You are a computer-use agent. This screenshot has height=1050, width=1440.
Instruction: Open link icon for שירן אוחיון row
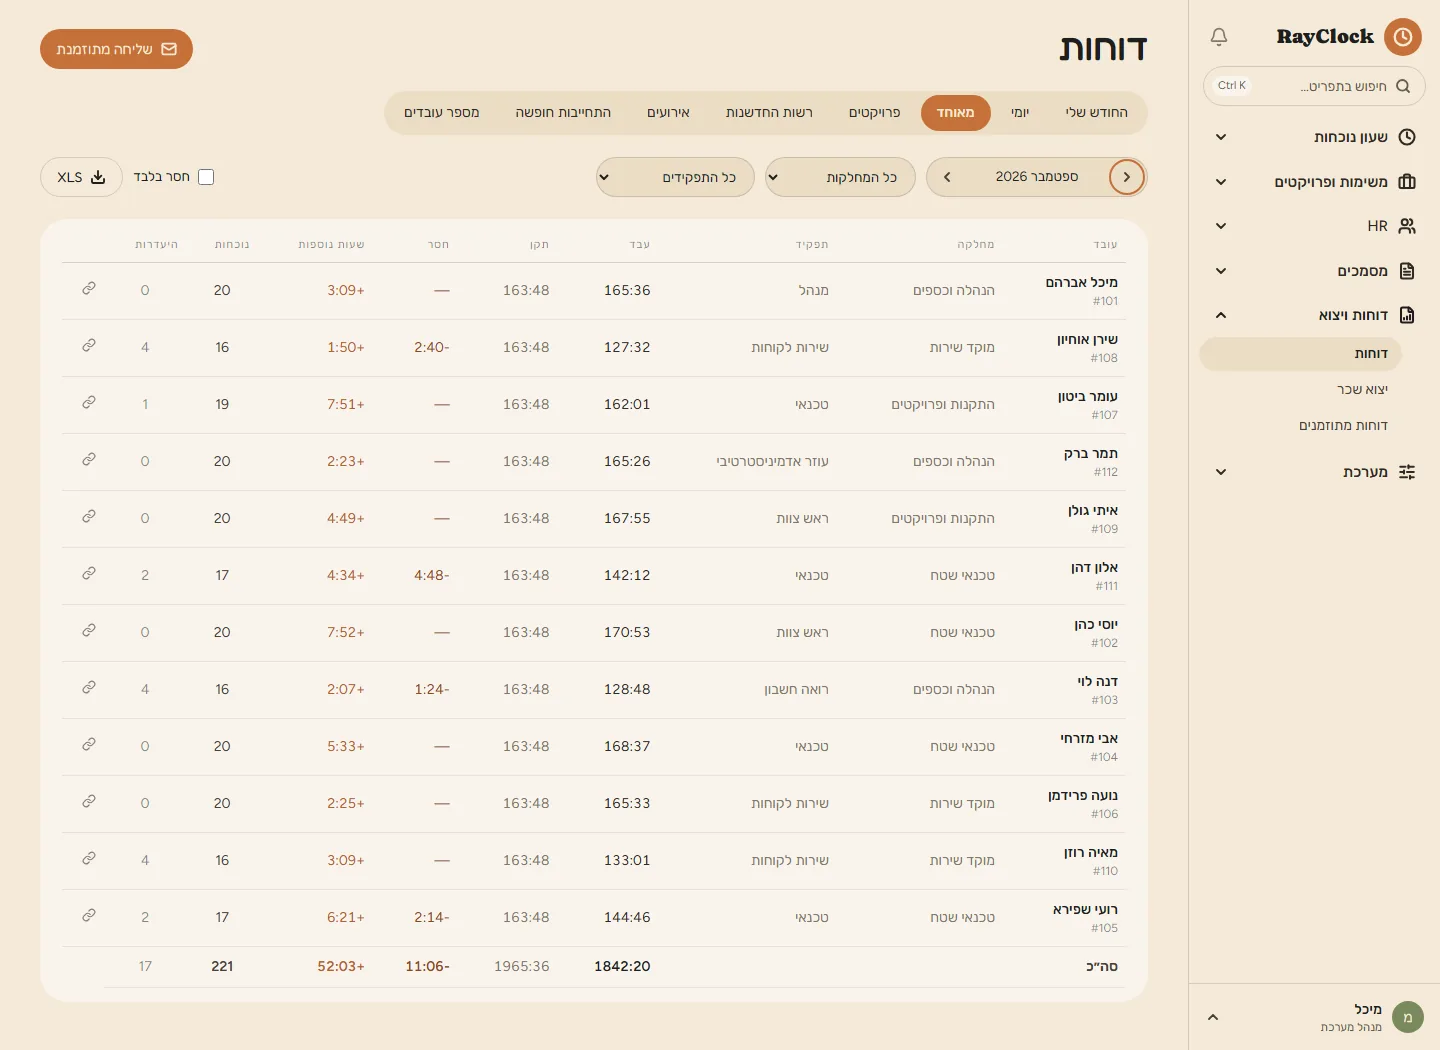[x=89, y=346]
